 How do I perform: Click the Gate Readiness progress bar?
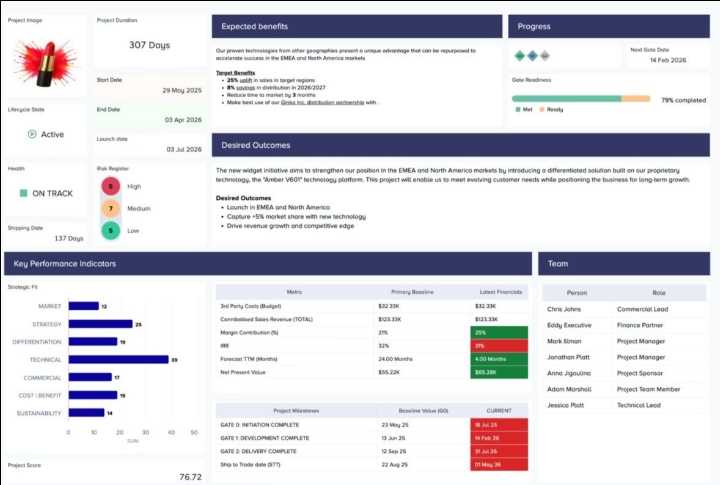click(581, 98)
